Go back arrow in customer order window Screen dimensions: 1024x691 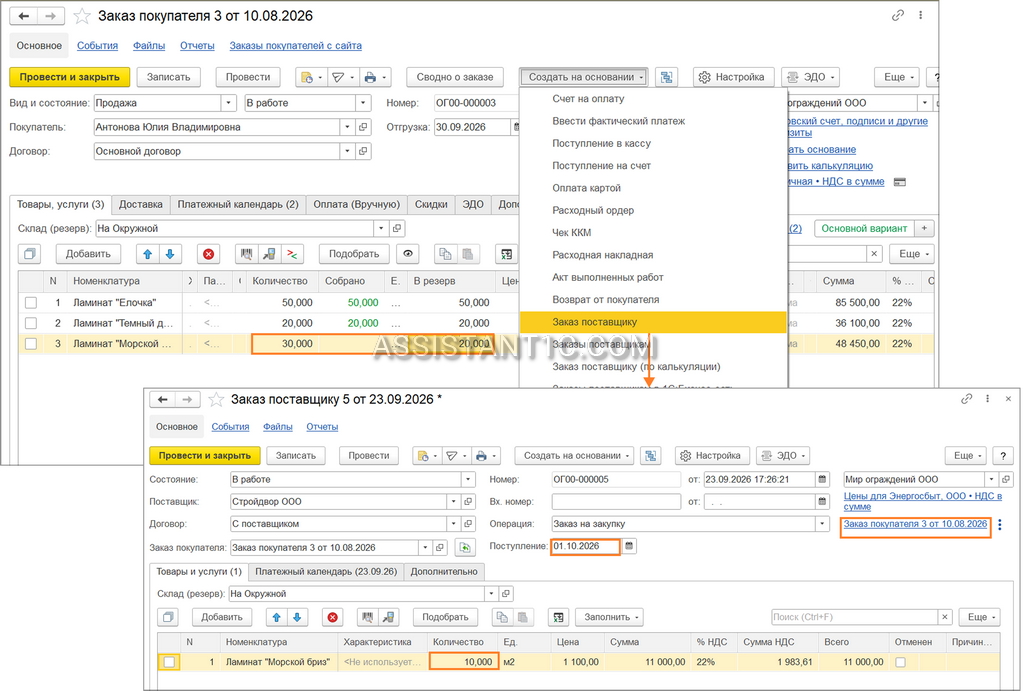click(x=24, y=16)
